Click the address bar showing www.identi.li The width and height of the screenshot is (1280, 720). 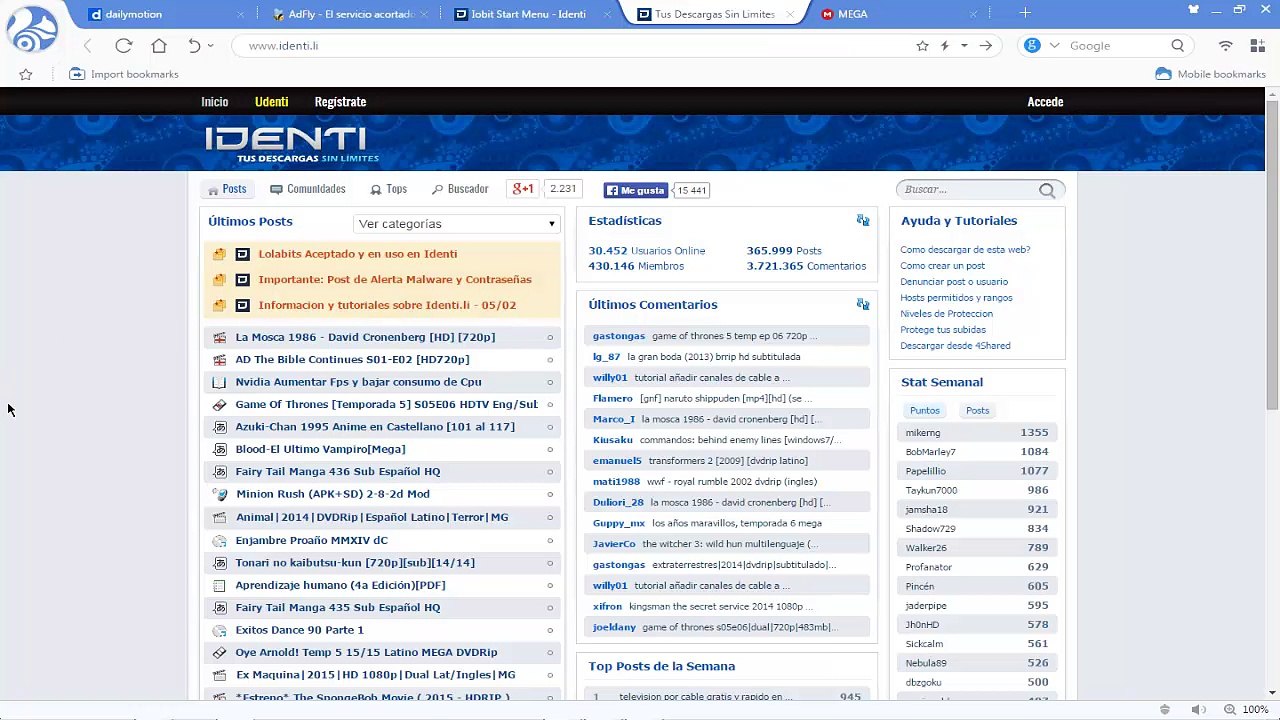[x=570, y=46]
